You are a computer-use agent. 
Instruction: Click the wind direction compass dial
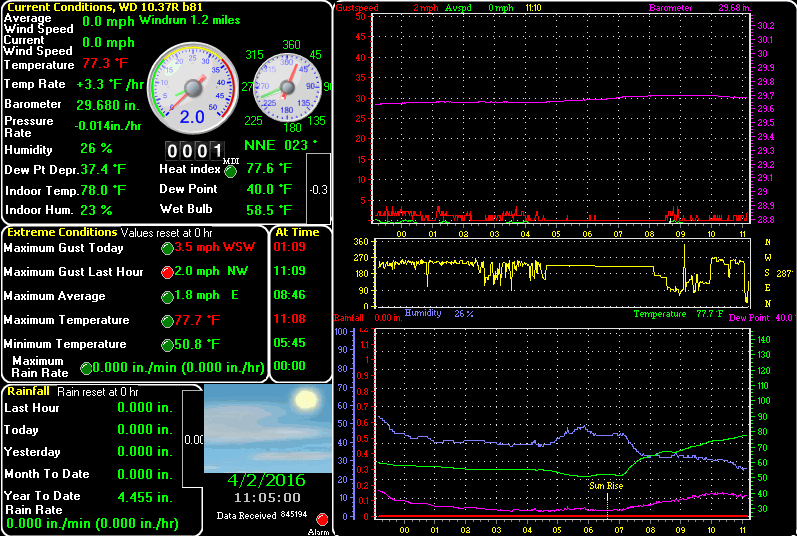[287, 89]
